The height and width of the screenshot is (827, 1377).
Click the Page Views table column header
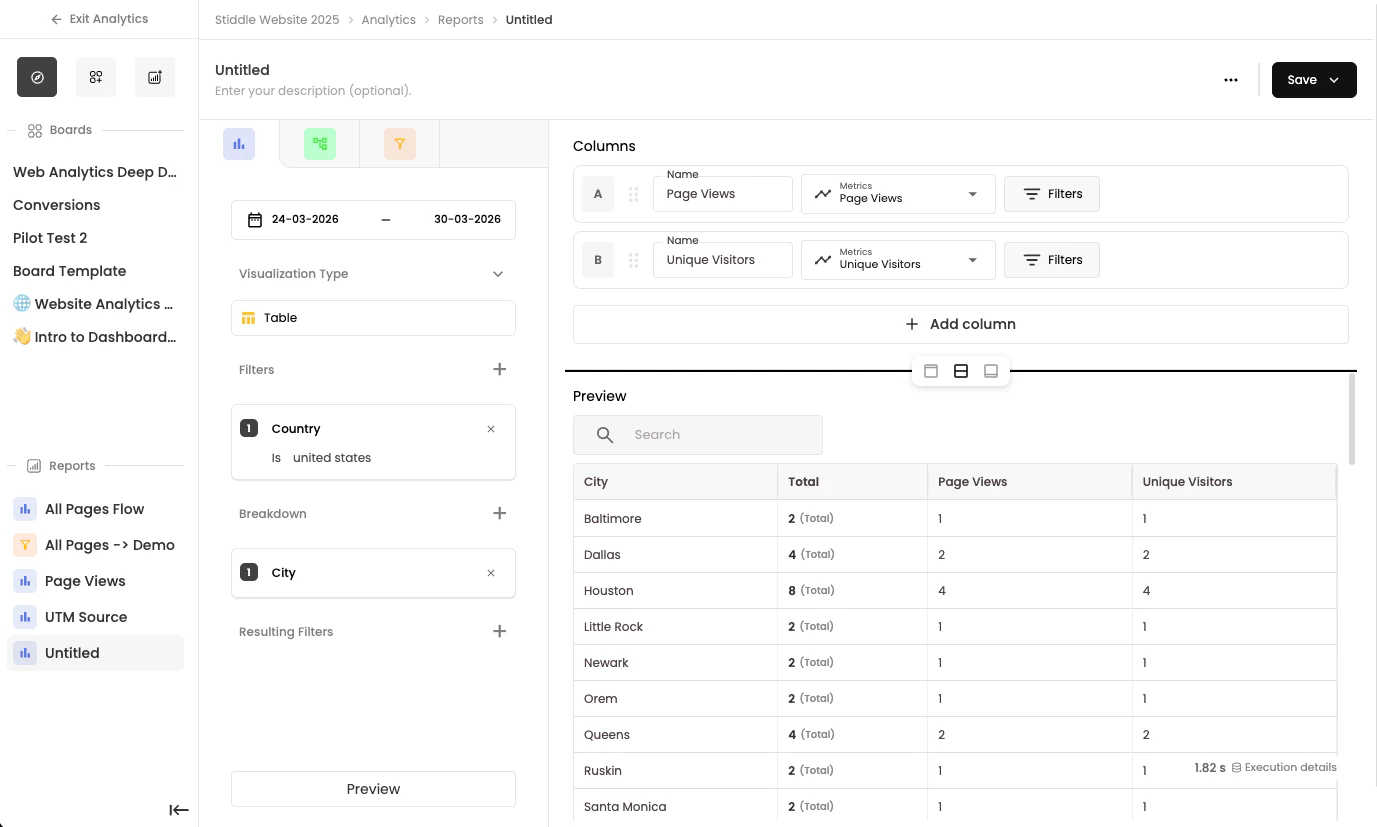coord(1030,482)
